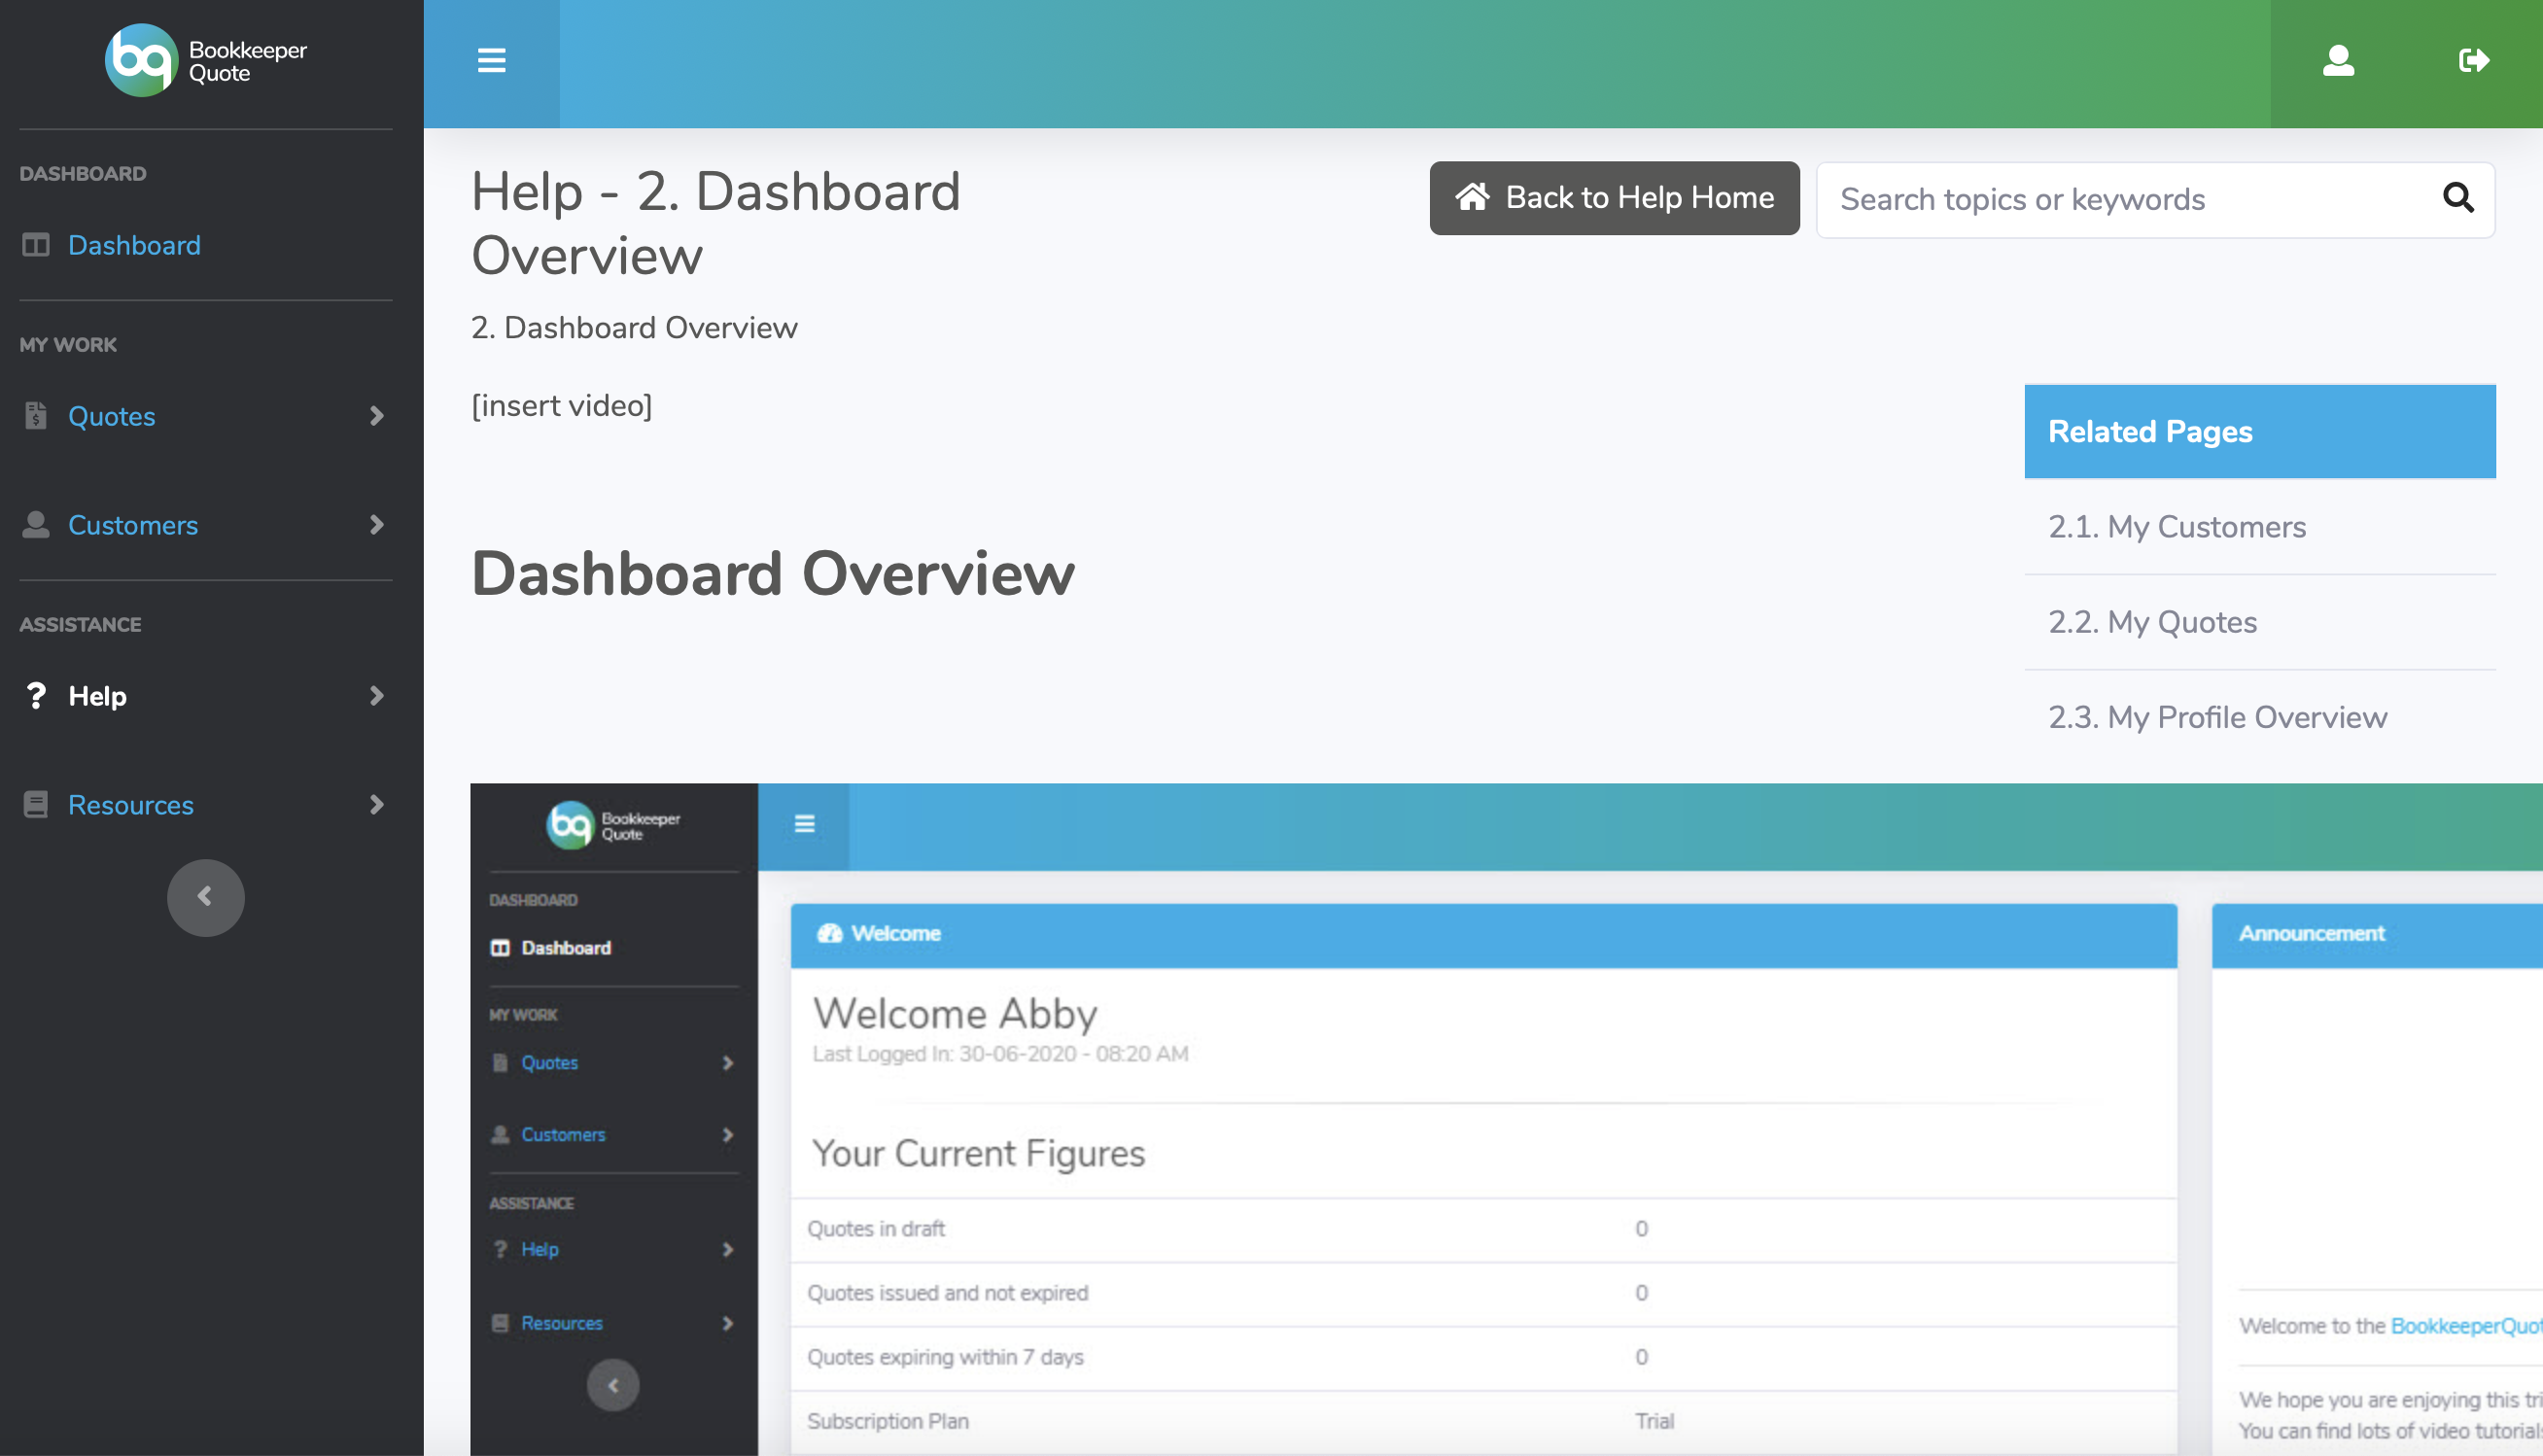
Task: Click the Quotes document icon
Action: [x=36, y=416]
